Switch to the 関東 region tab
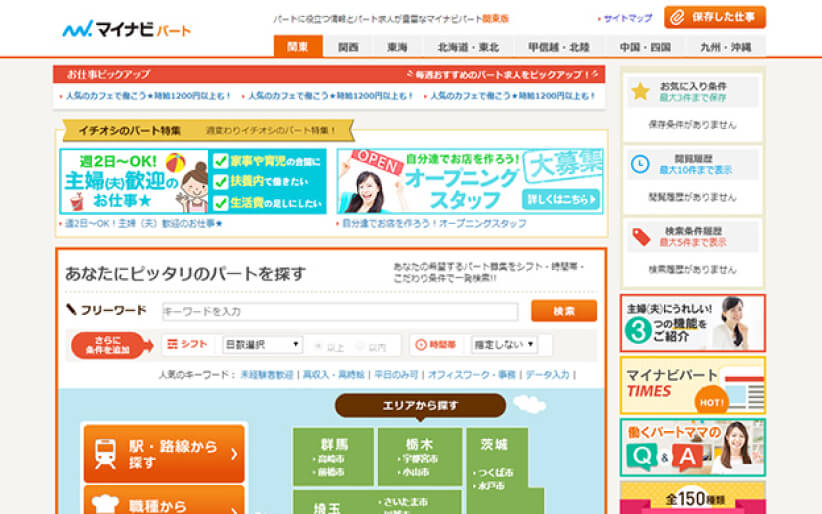 pyautogui.click(x=298, y=47)
